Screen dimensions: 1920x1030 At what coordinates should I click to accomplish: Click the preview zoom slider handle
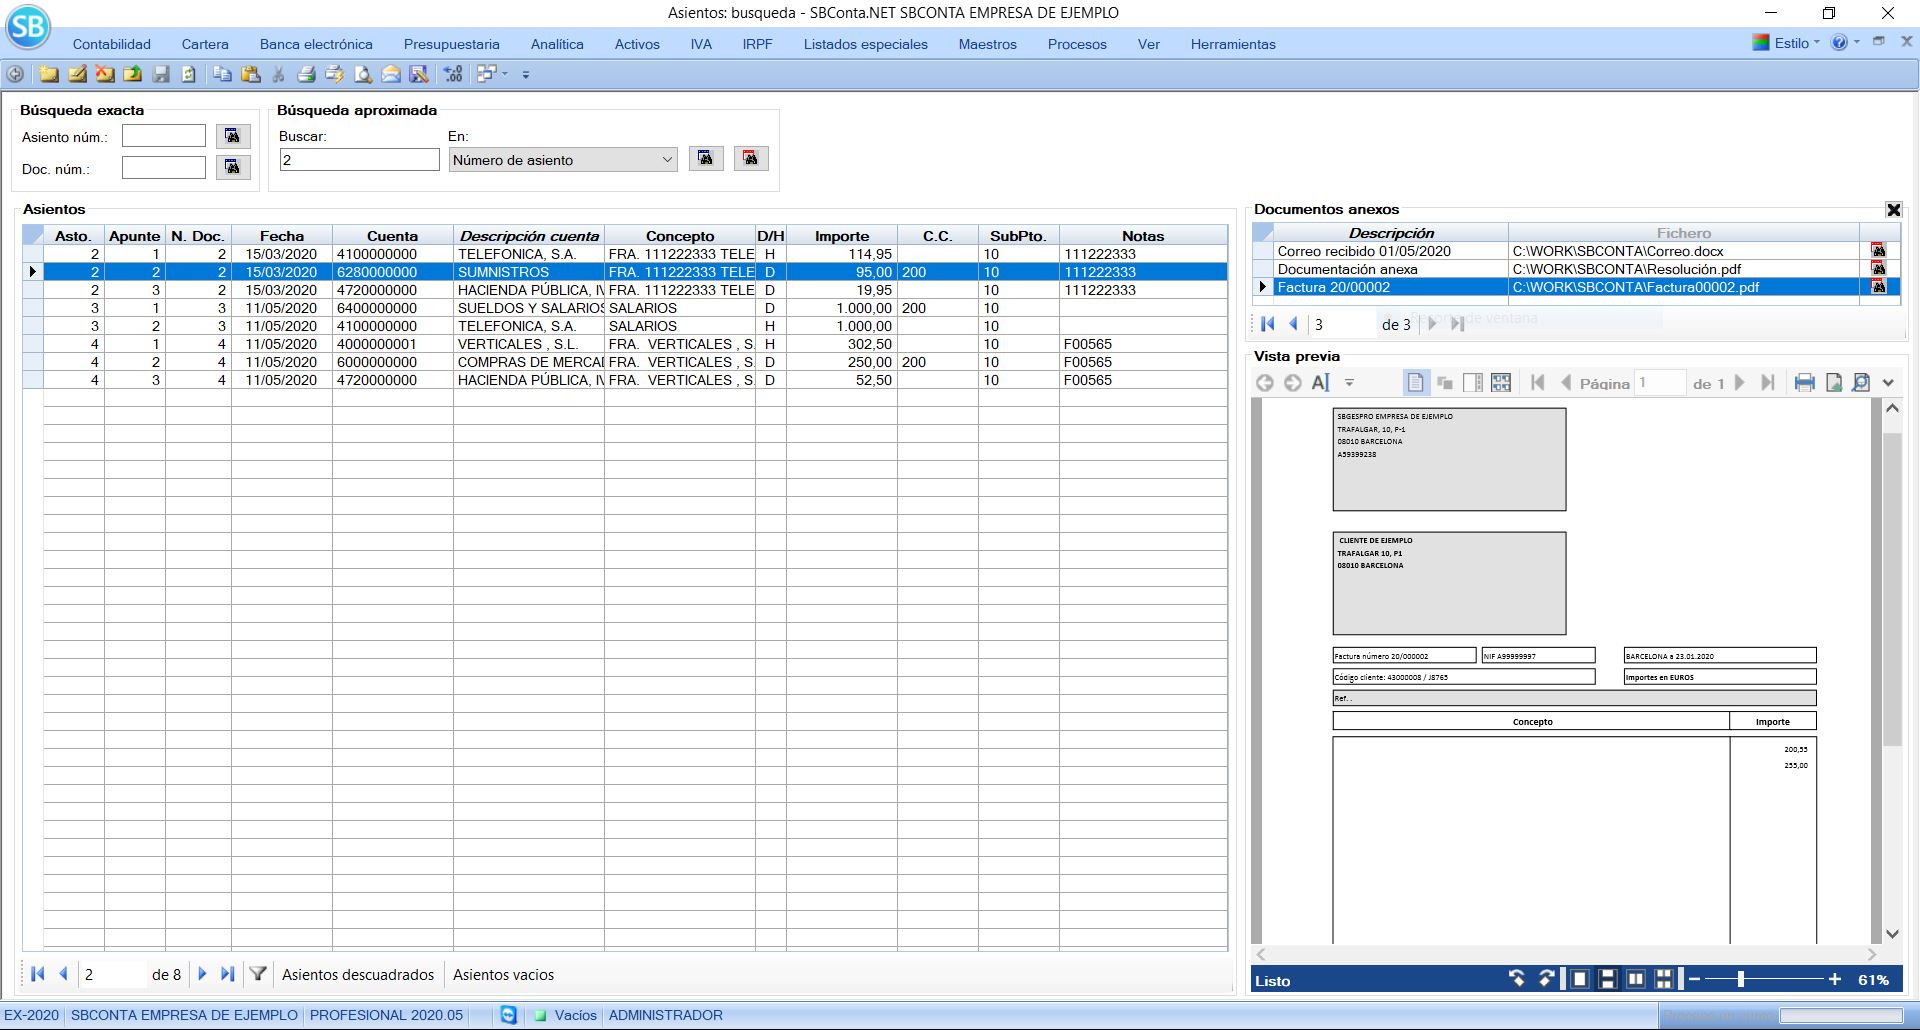(1741, 979)
